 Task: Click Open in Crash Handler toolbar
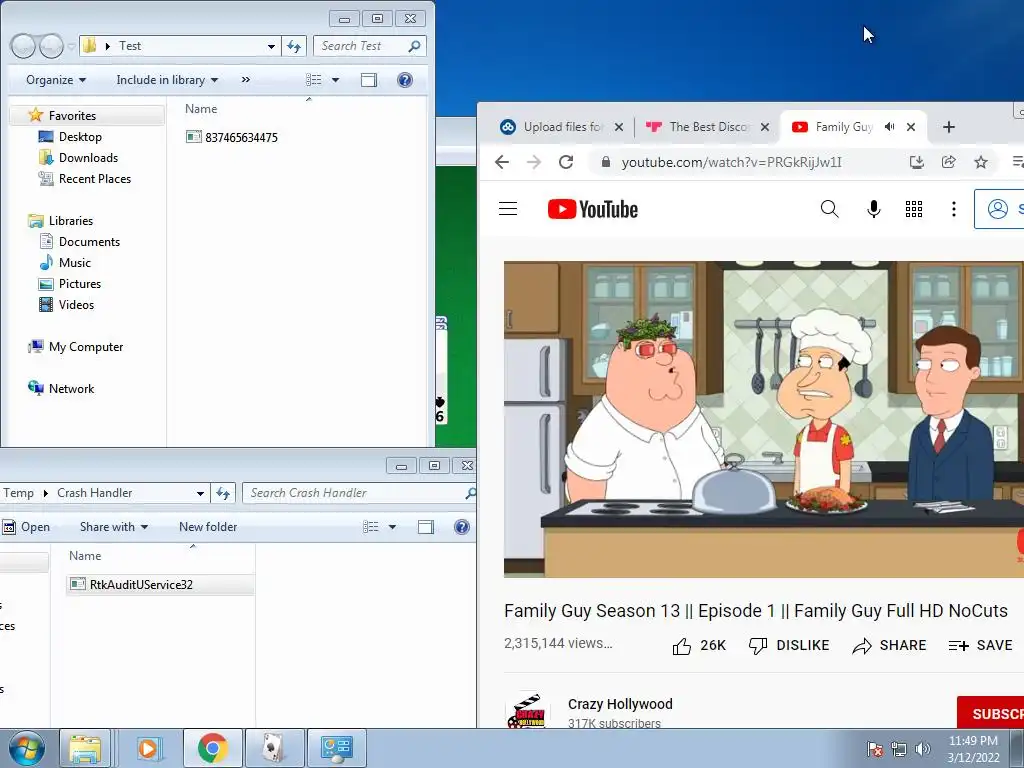(x=26, y=526)
